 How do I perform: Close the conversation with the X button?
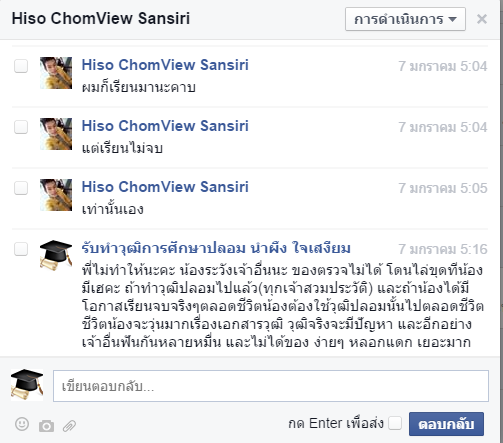pyautogui.click(x=482, y=19)
